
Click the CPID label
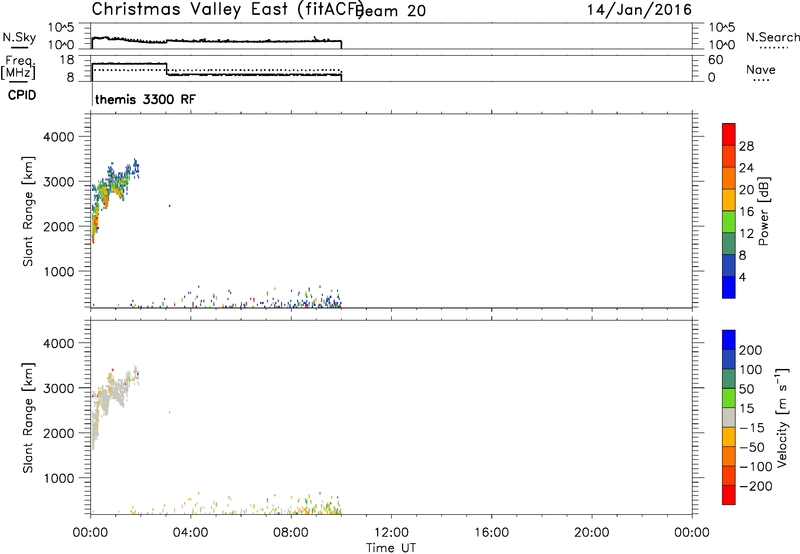22,95
